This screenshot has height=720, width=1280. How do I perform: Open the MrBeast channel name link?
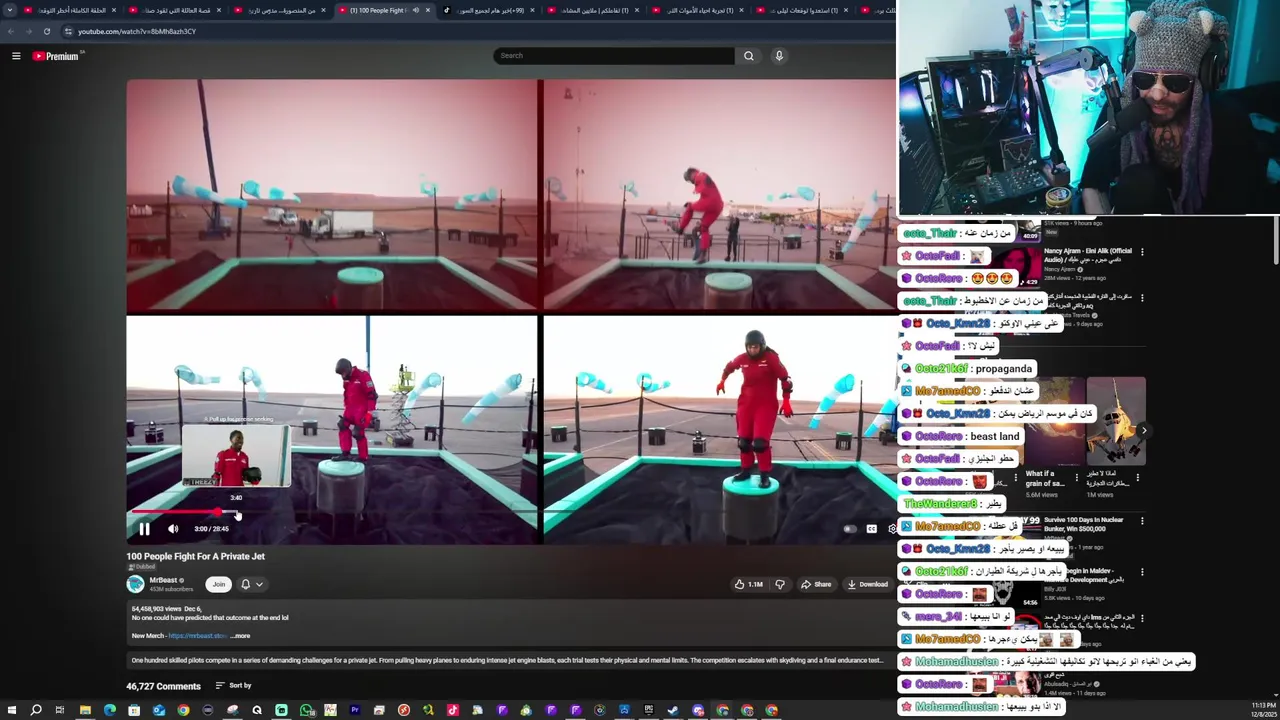[x=163, y=580]
